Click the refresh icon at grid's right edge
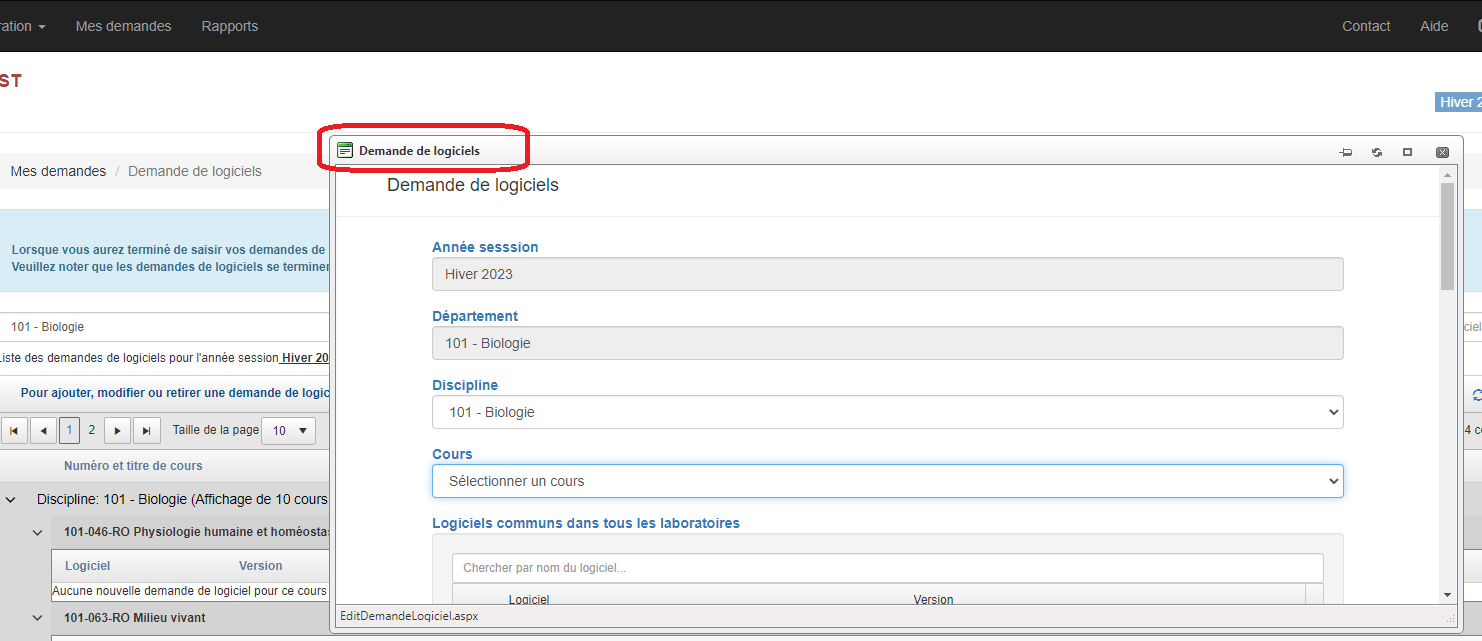 click(1476, 395)
